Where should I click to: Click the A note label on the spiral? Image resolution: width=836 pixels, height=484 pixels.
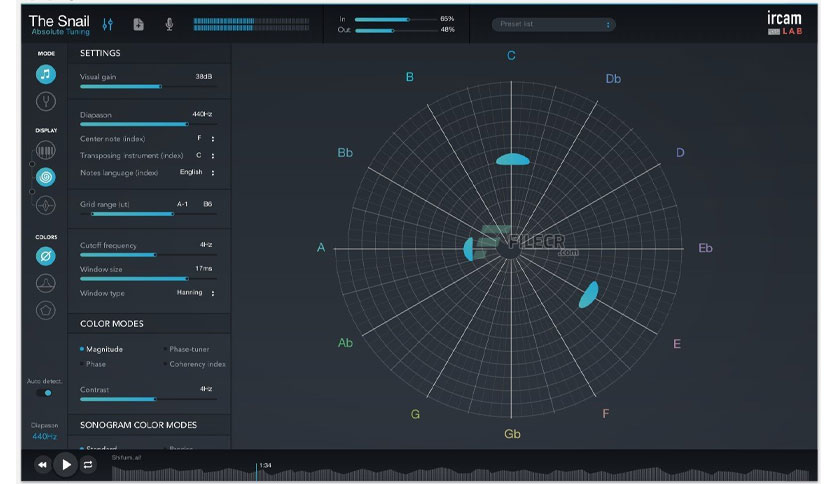(321, 247)
